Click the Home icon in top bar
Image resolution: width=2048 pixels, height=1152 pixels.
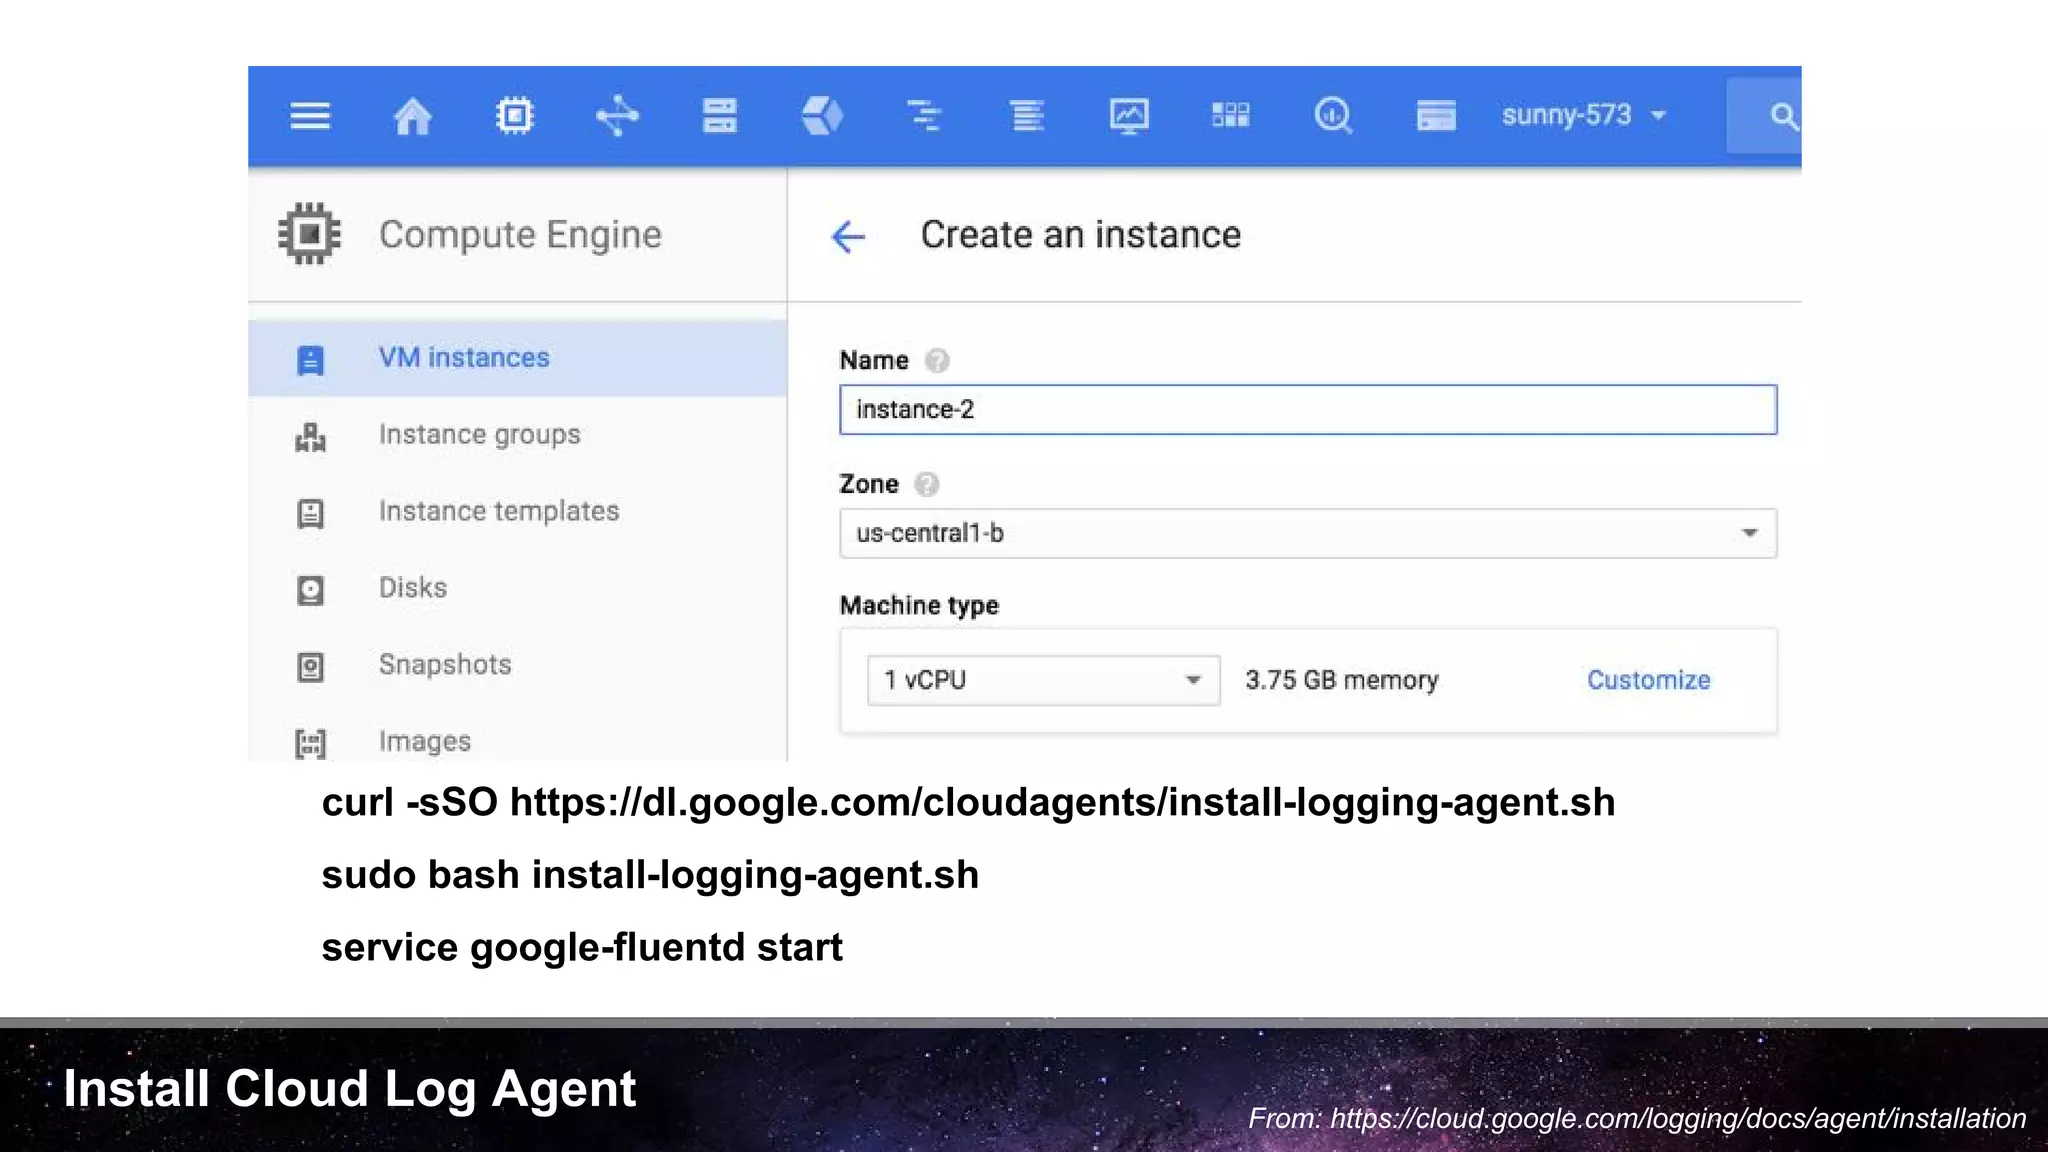tap(412, 116)
